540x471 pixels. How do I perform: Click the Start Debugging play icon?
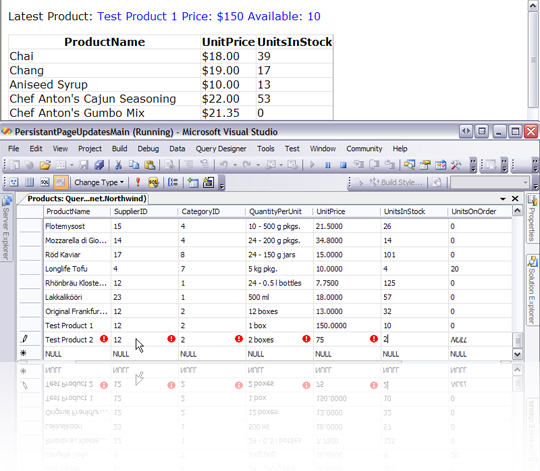pos(312,165)
